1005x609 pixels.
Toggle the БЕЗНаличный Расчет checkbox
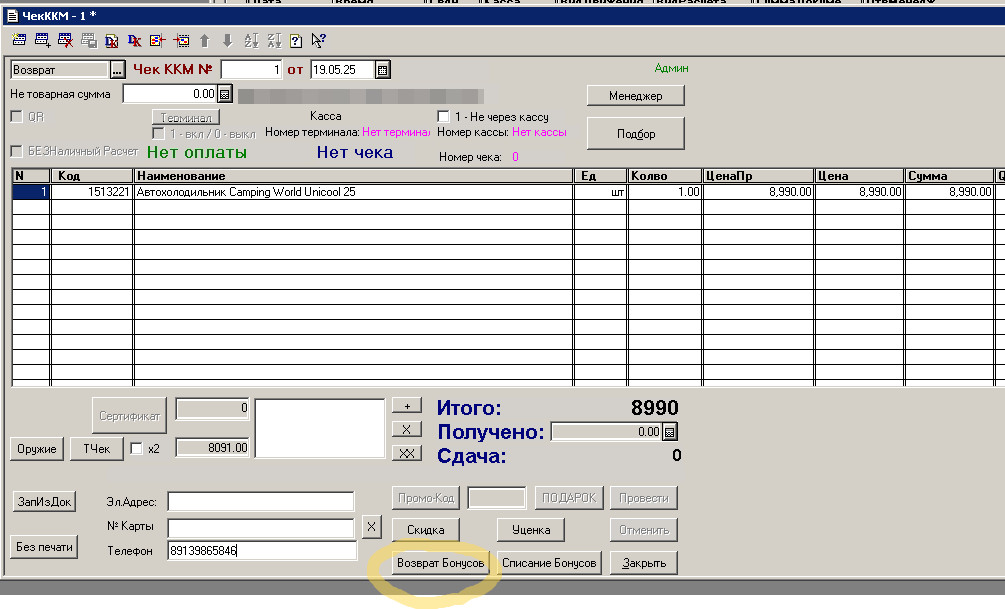click(x=17, y=151)
